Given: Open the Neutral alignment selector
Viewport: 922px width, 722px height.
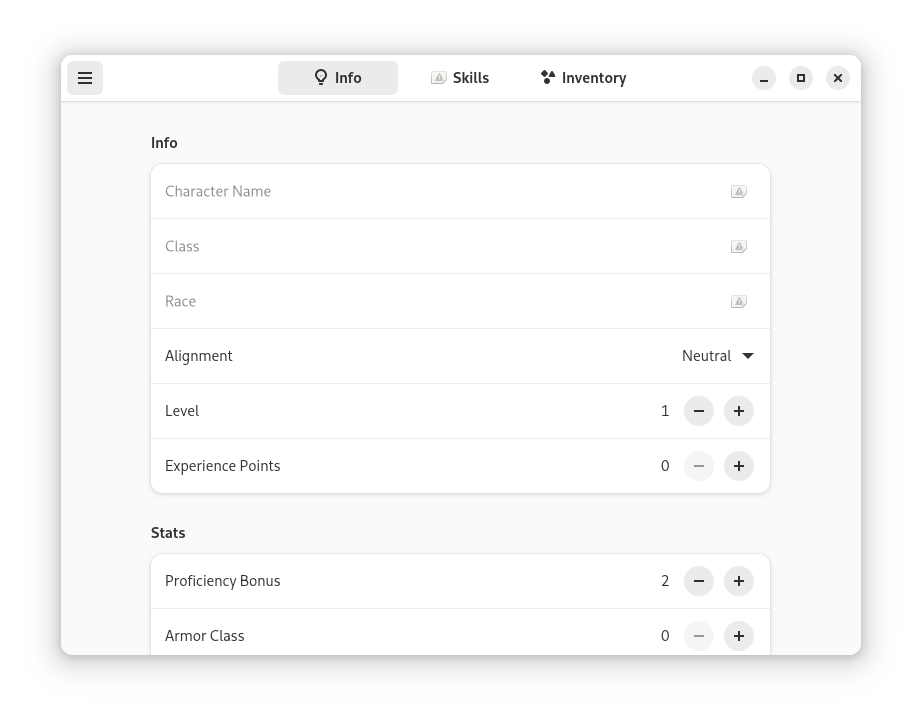Looking at the screenshot, I should coord(717,356).
